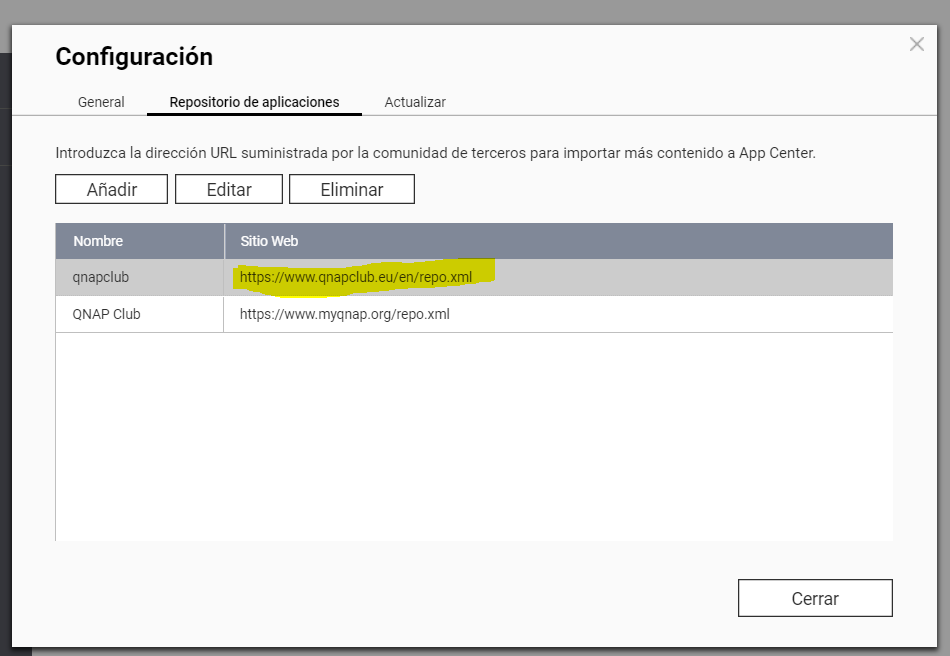This screenshot has width=950, height=656.
Task: Click the URL instruction text above buttons
Action: 435,154
